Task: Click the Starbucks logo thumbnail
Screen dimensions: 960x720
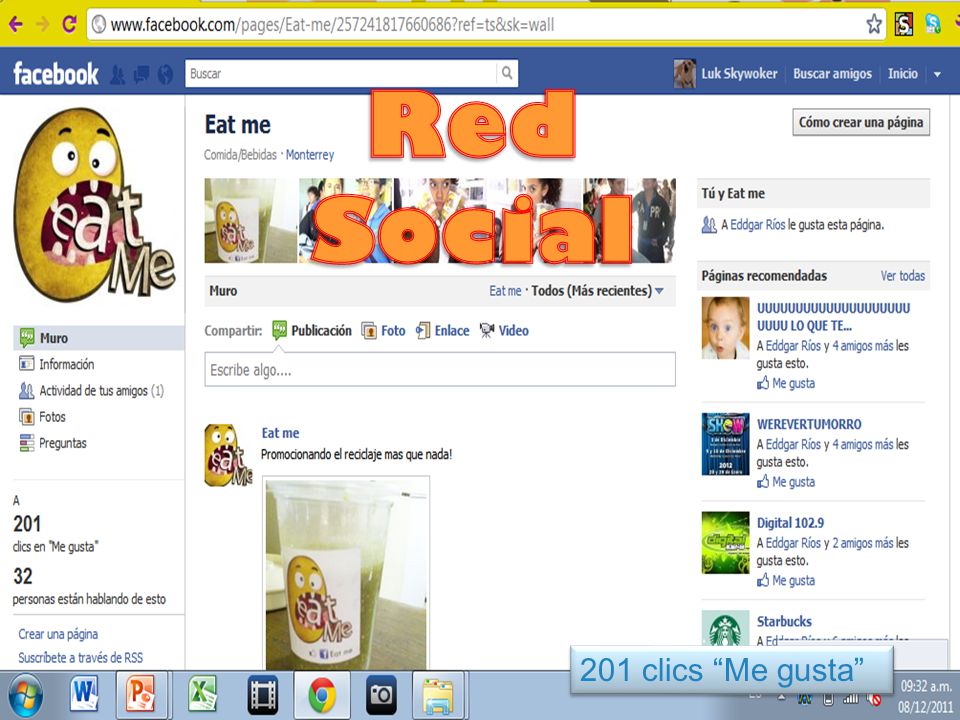Action: pyautogui.click(x=726, y=628)
